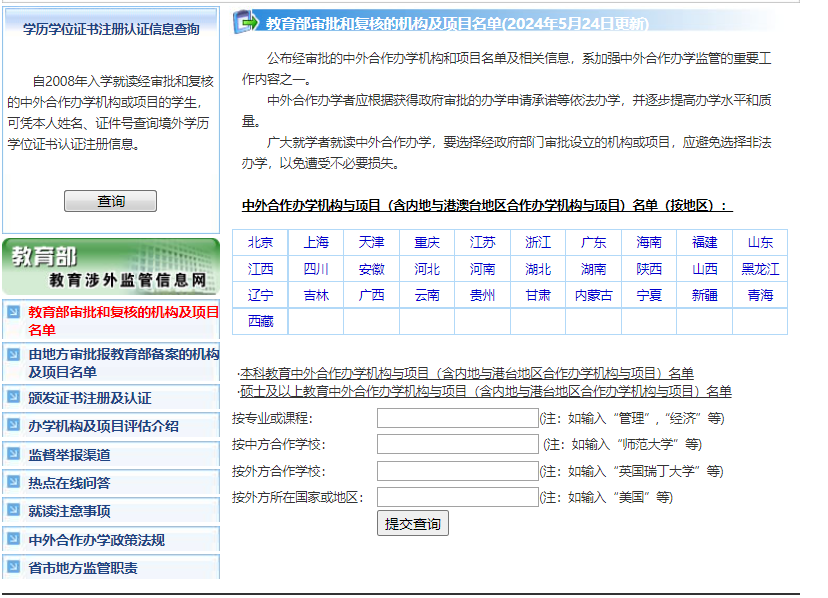Click the arrow icon beside 办学机构及项目评估介绍
The height and width of the screenshot is (598, 828).
[13, 425]
